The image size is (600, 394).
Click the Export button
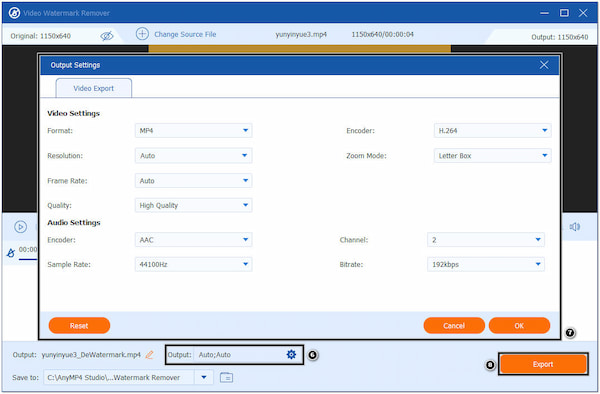point(543,364)
